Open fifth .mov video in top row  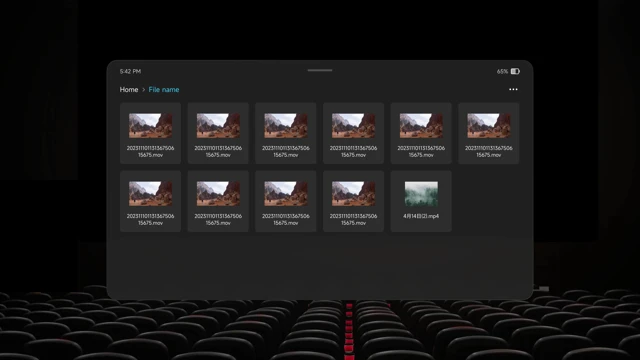421,133
